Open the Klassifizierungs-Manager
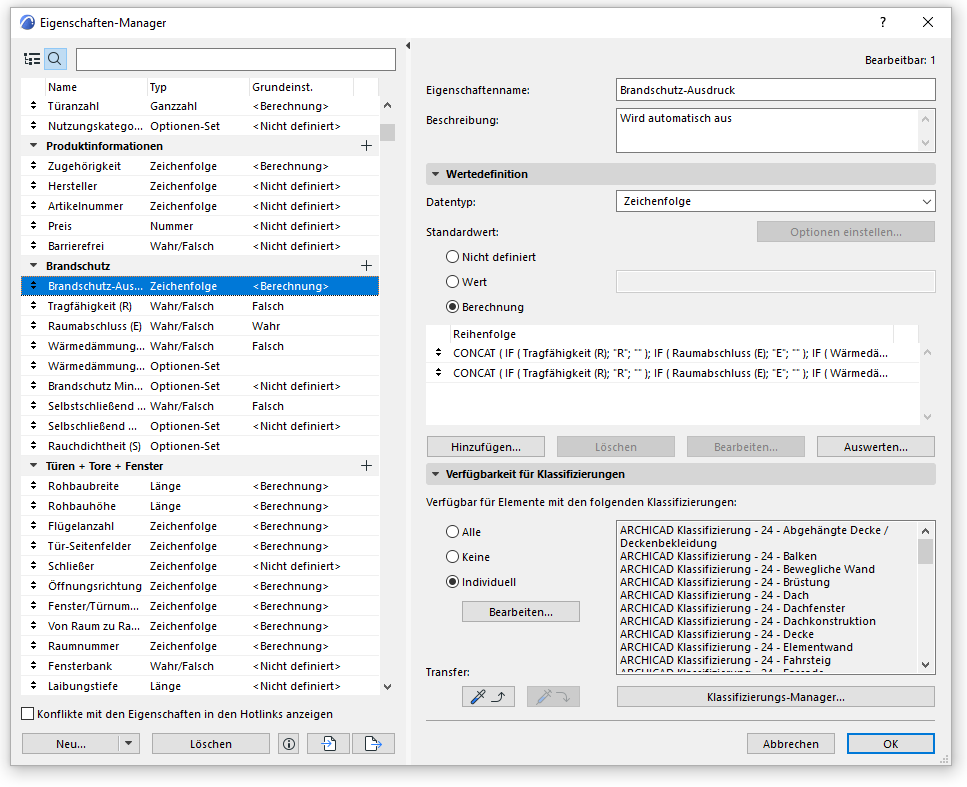This screenshot has width=967, height=787. [x=775, y=697]
